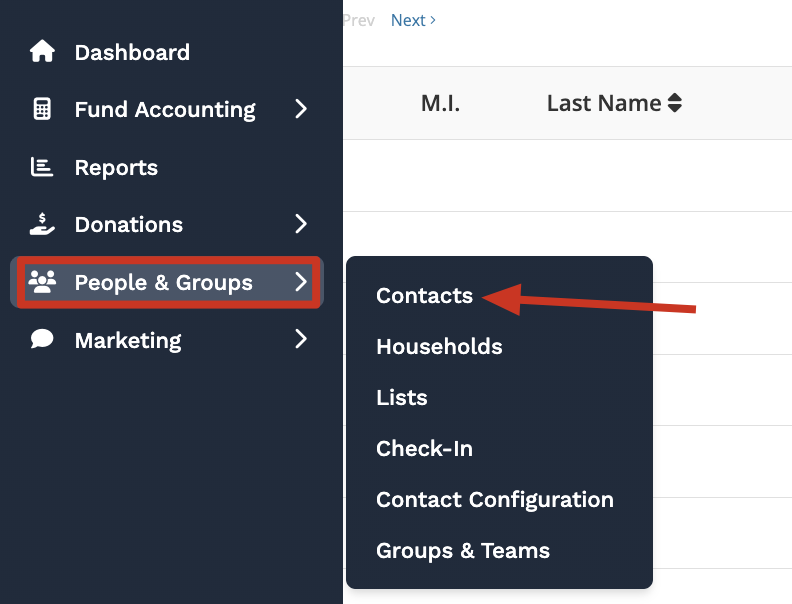Viewport: 792px width, 604px height.
Task: Expand the Fund Accounting submenu chevron
Action: [301, 109]
